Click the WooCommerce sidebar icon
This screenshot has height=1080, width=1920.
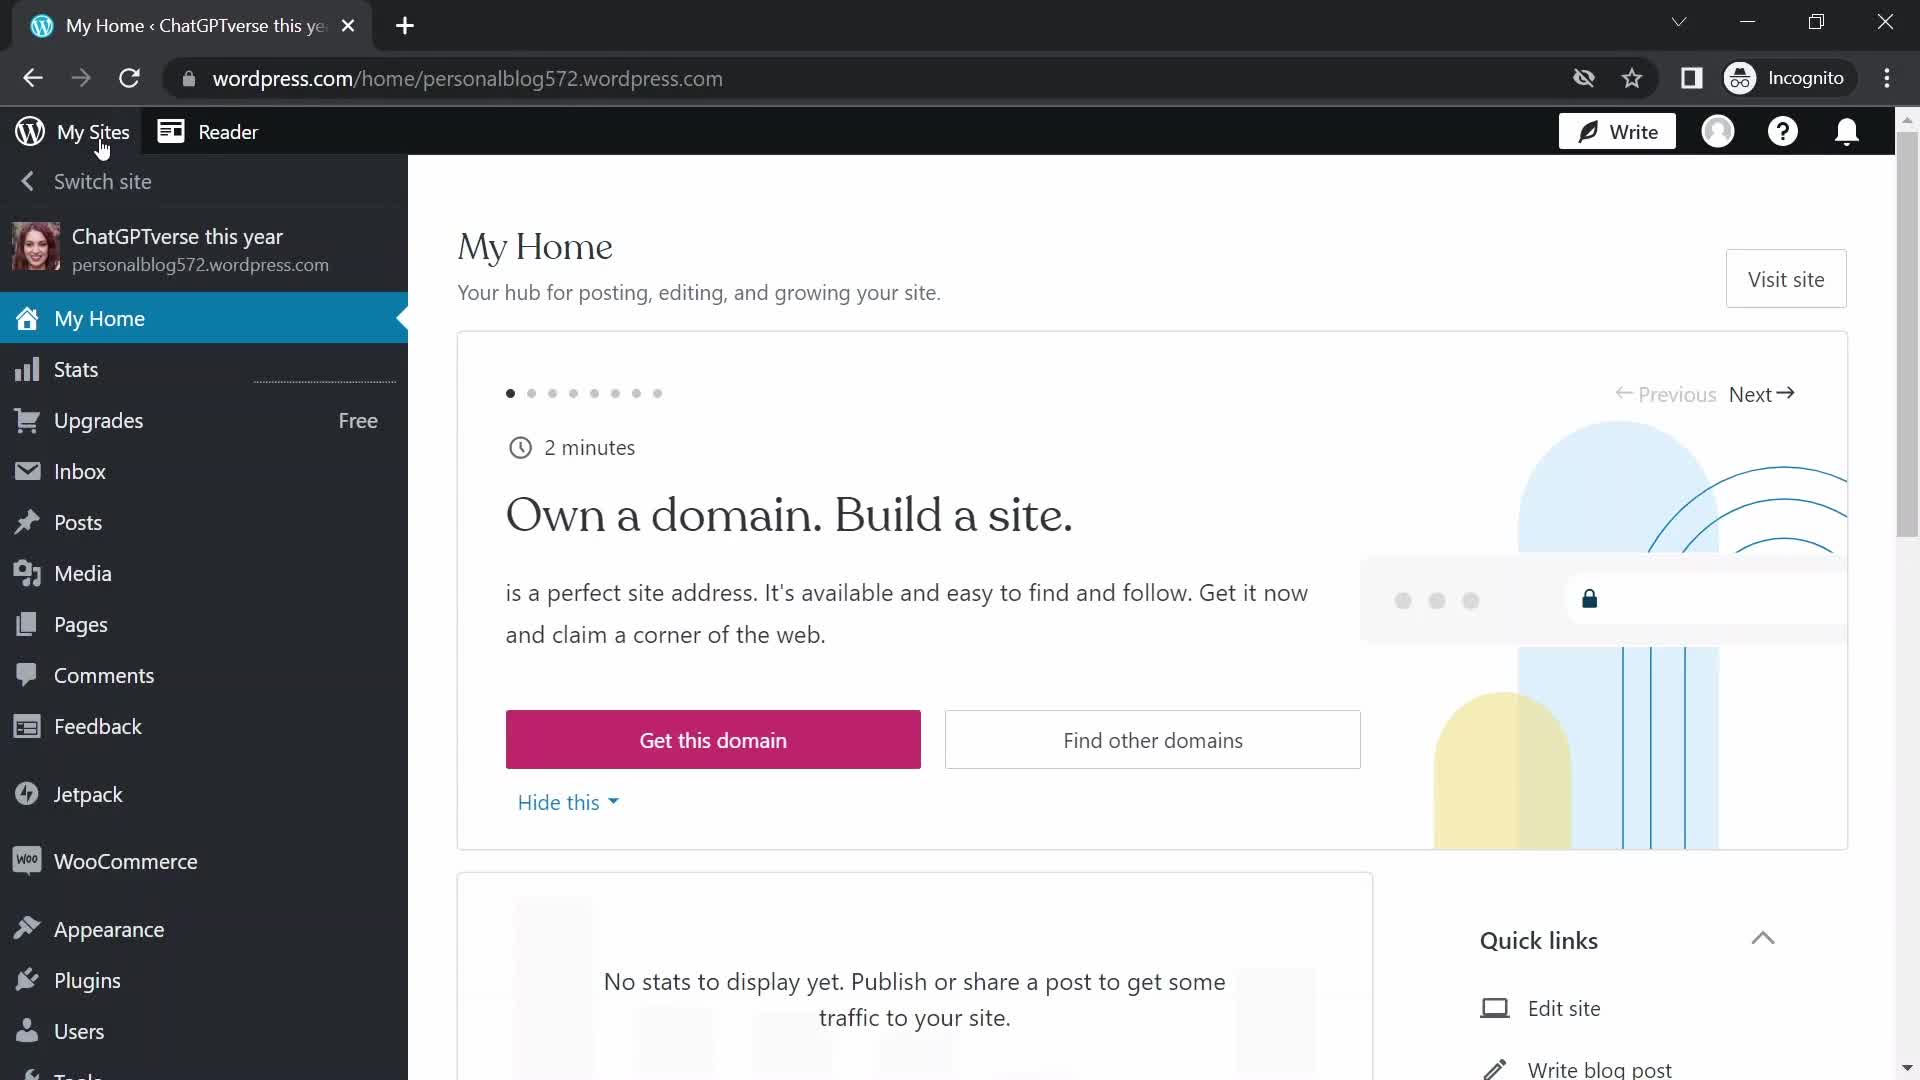(x=28, y=862)
